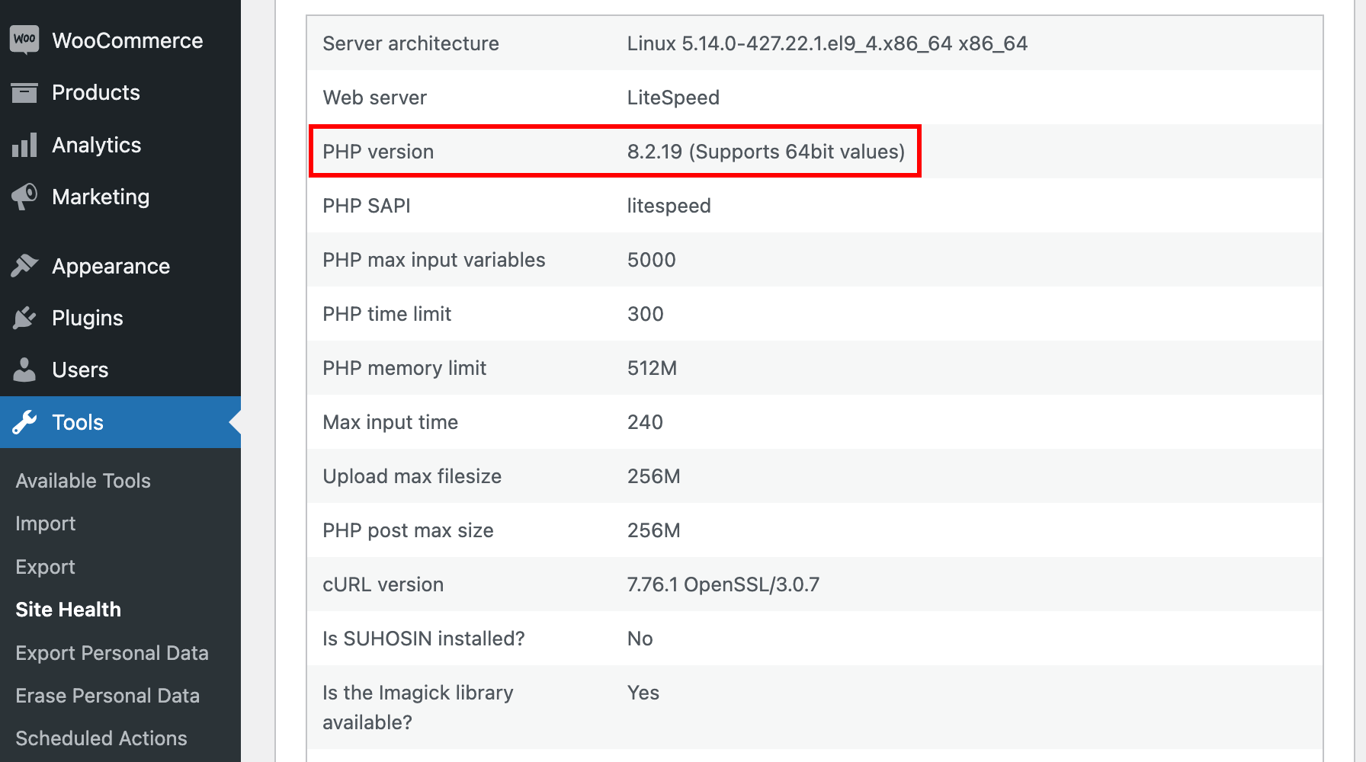Select the Plugins plug icon
Viewport: 1366px width, 762px height.
(x=25, y=317)
